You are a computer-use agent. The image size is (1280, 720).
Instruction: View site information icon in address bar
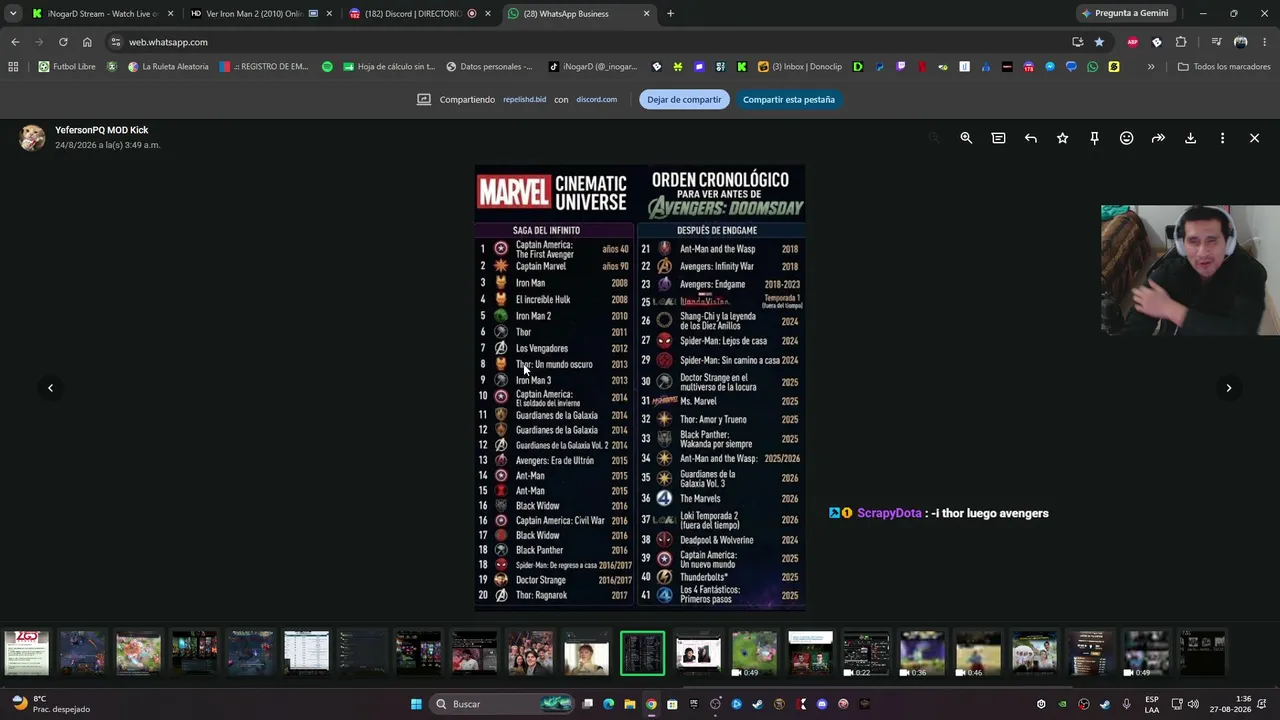(115, 42)
